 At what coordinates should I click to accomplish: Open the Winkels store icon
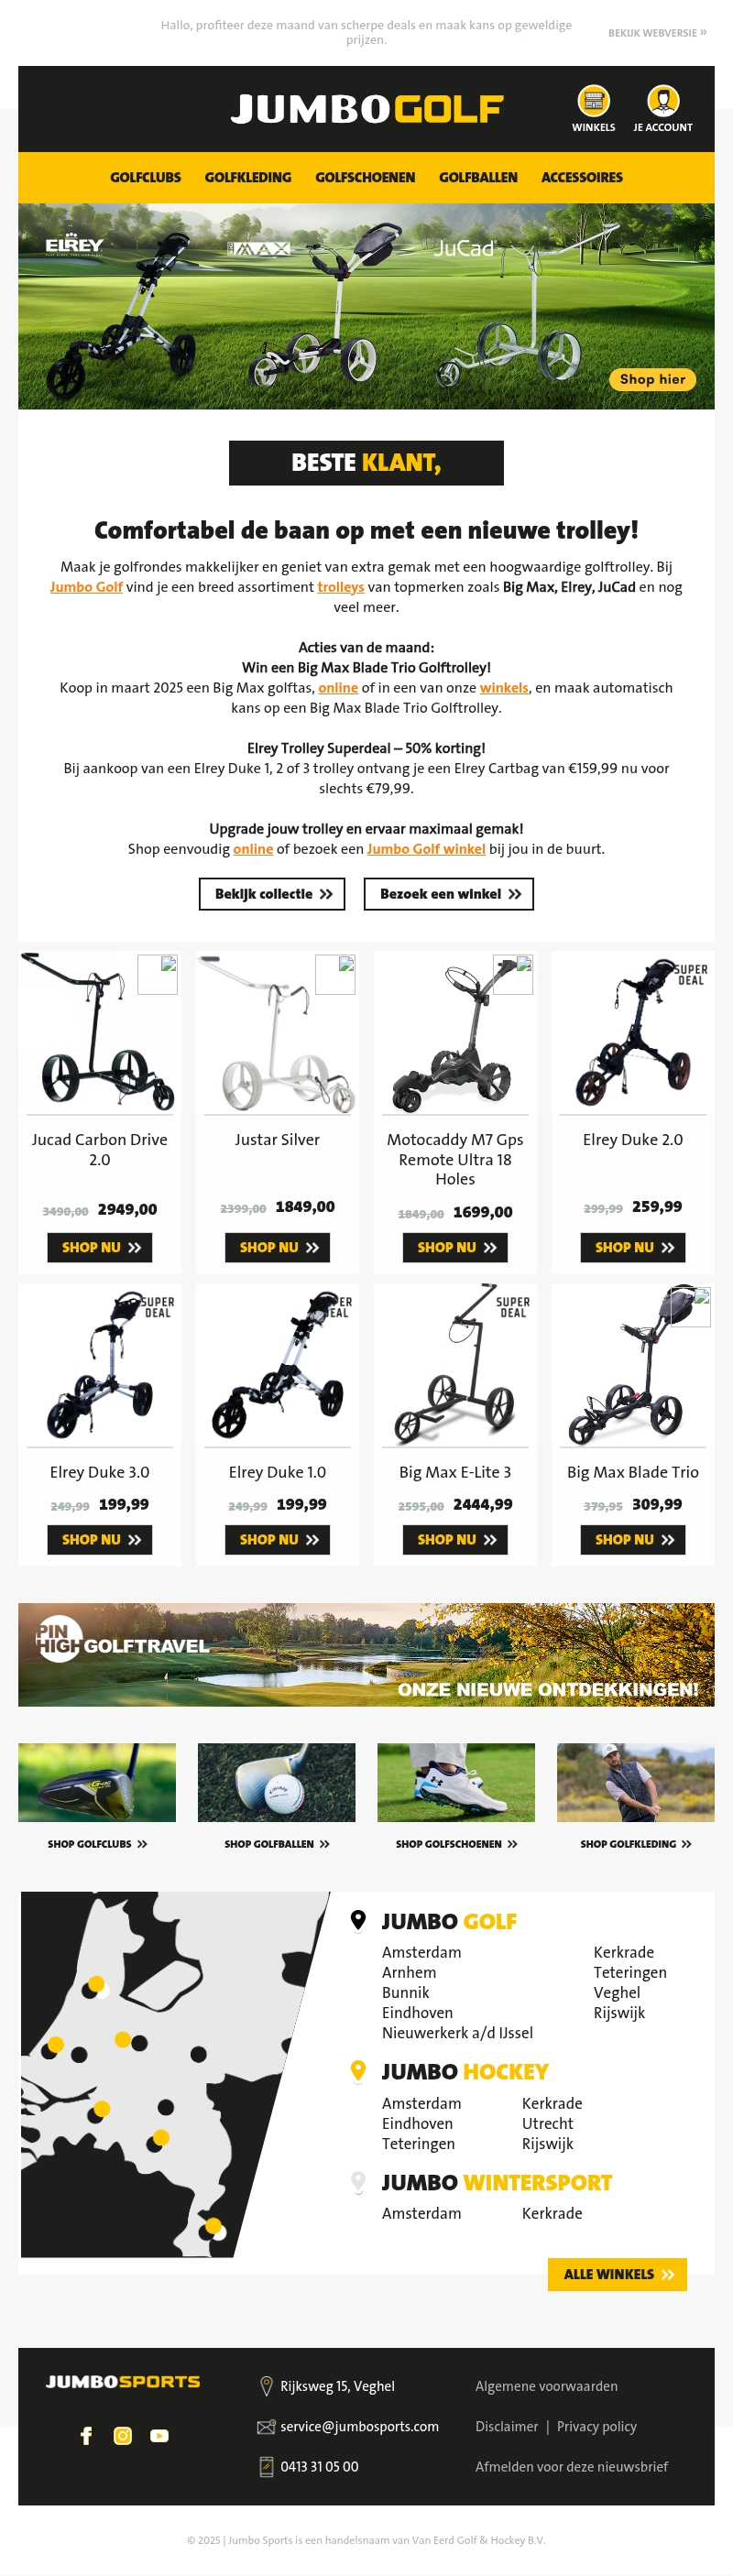coord(593,101)
